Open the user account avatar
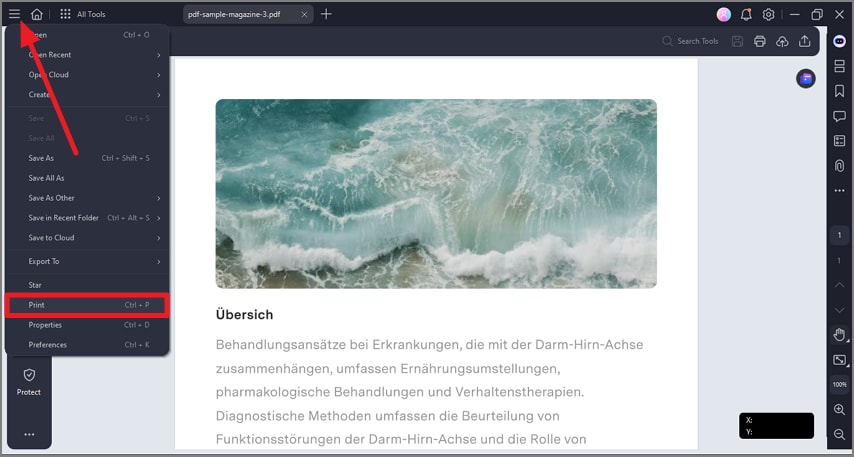 724,15
